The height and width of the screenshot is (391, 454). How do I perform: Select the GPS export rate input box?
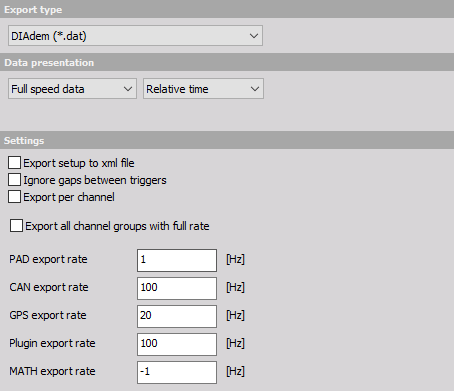pyautogui.click(x=177, y=316)
